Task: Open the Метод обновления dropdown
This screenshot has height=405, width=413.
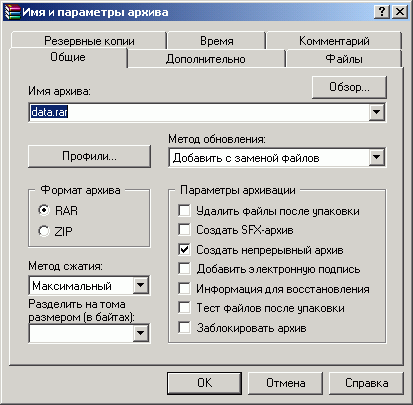Action: 377,157
